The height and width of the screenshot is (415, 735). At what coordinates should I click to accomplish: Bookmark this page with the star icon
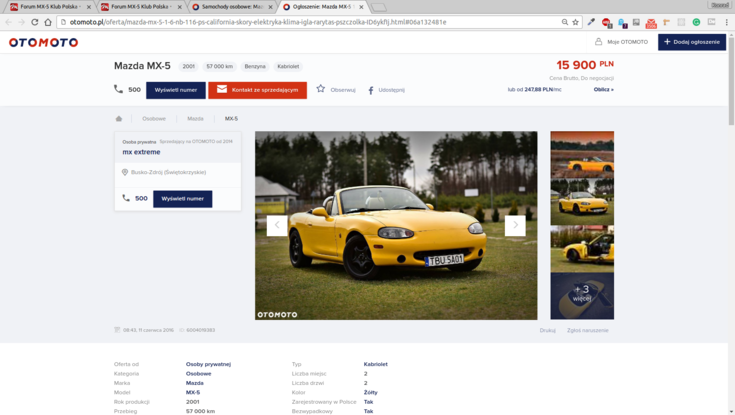575,22
